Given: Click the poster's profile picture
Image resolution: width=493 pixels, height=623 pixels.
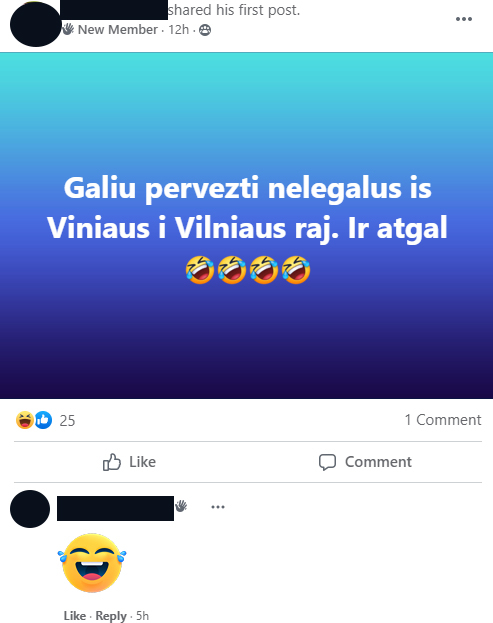Looking at the screenshot, I should point(35,24).
